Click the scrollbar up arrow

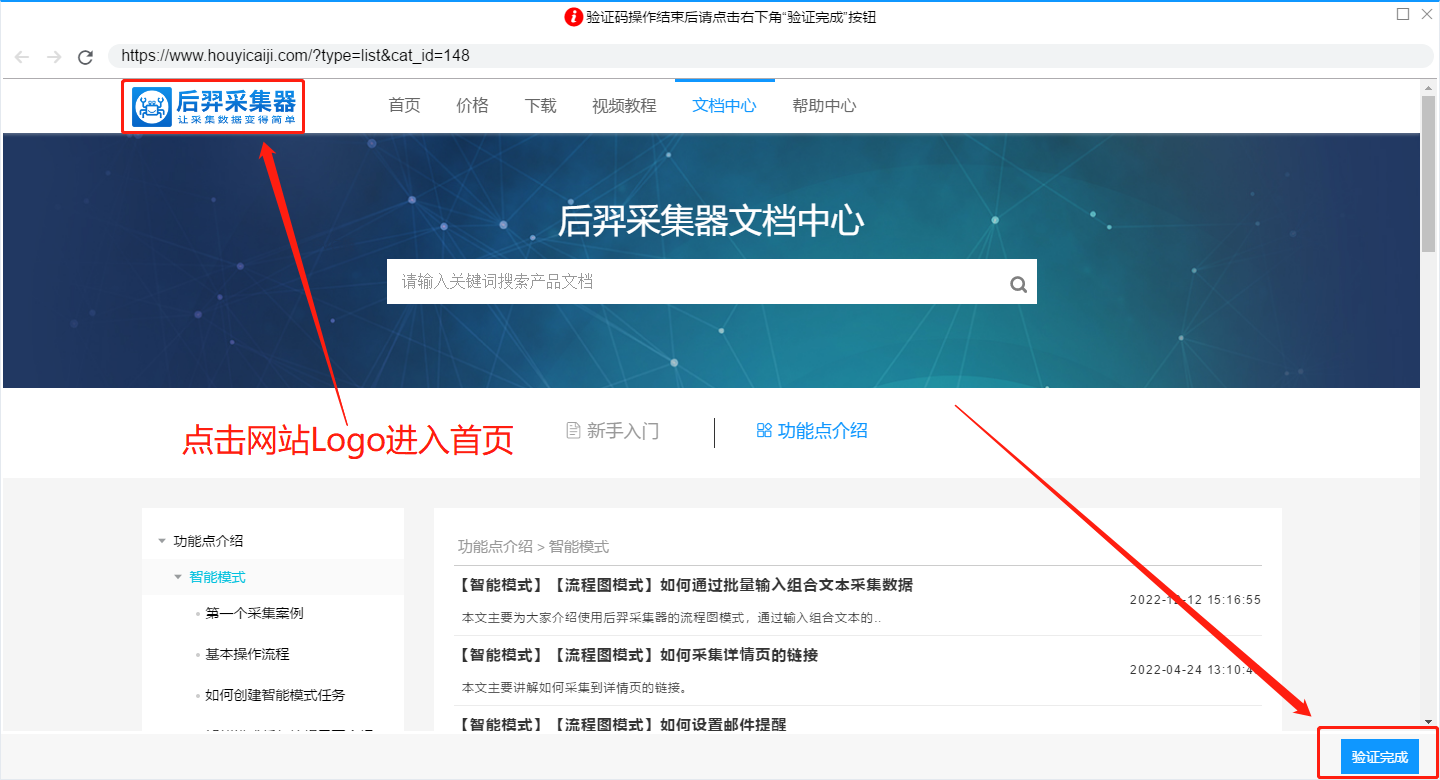(1430, 88)
